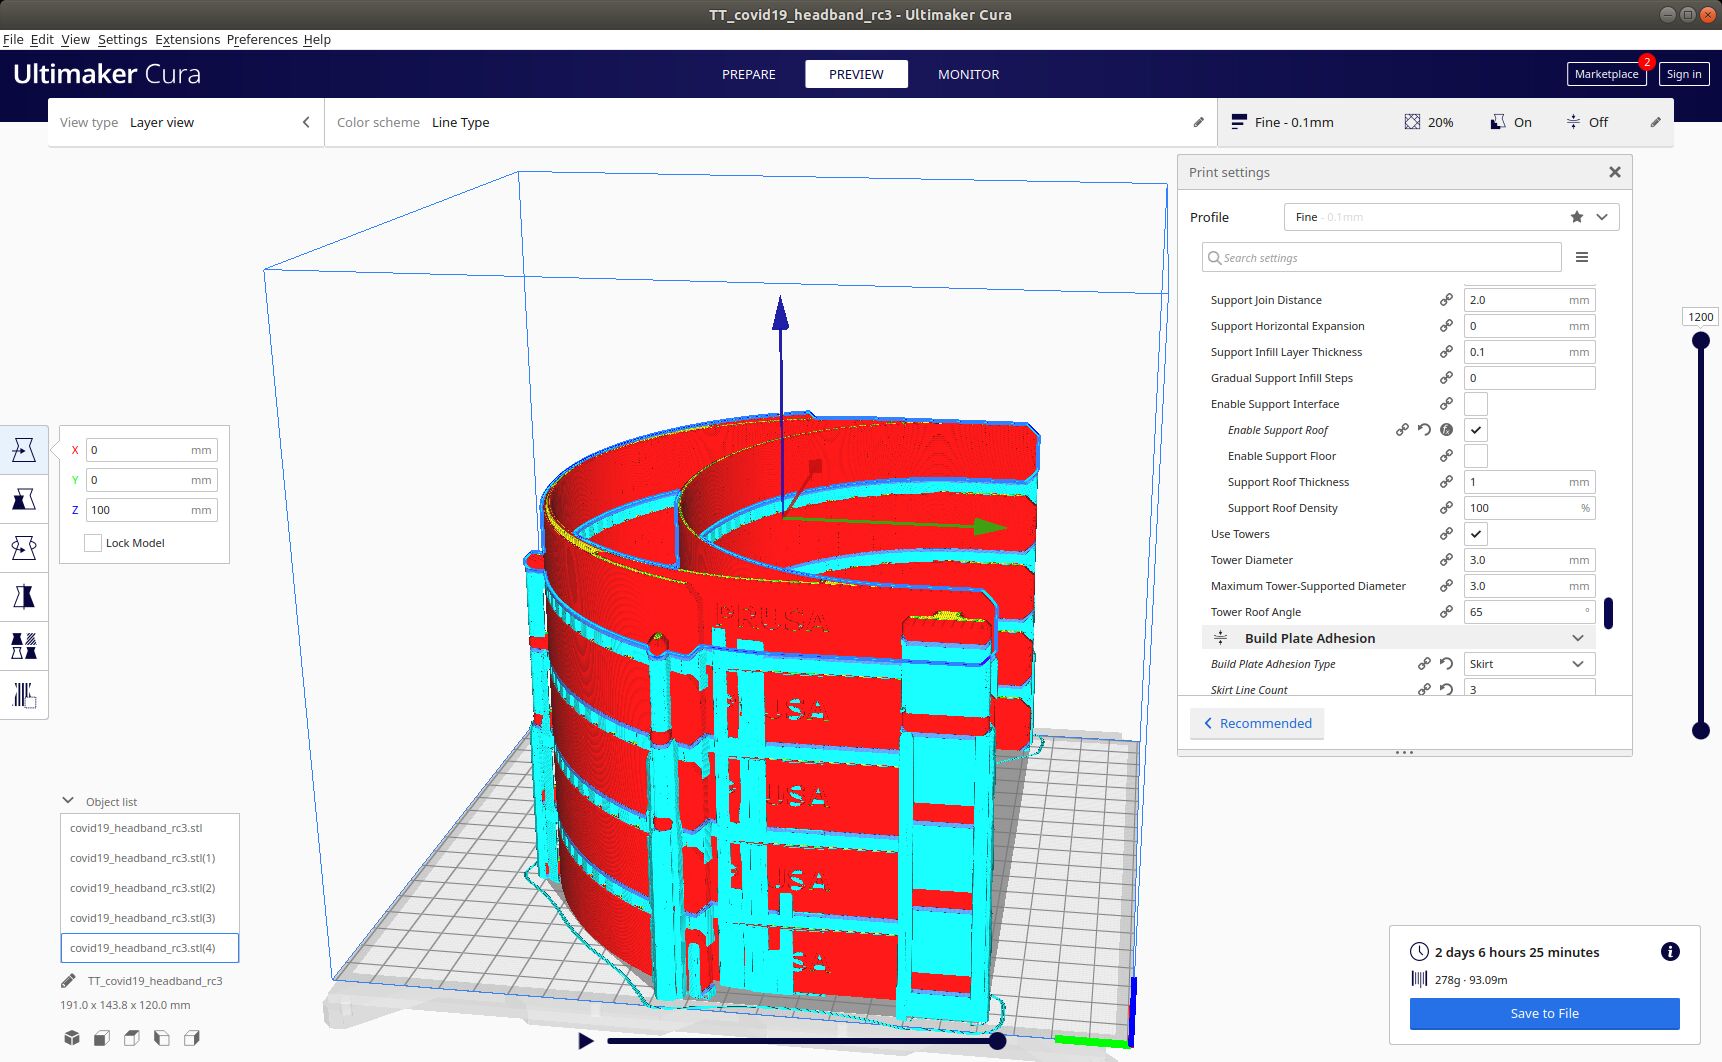Switch to top view cube icon
The image size is (1722, 1062).
[132, 1038]
